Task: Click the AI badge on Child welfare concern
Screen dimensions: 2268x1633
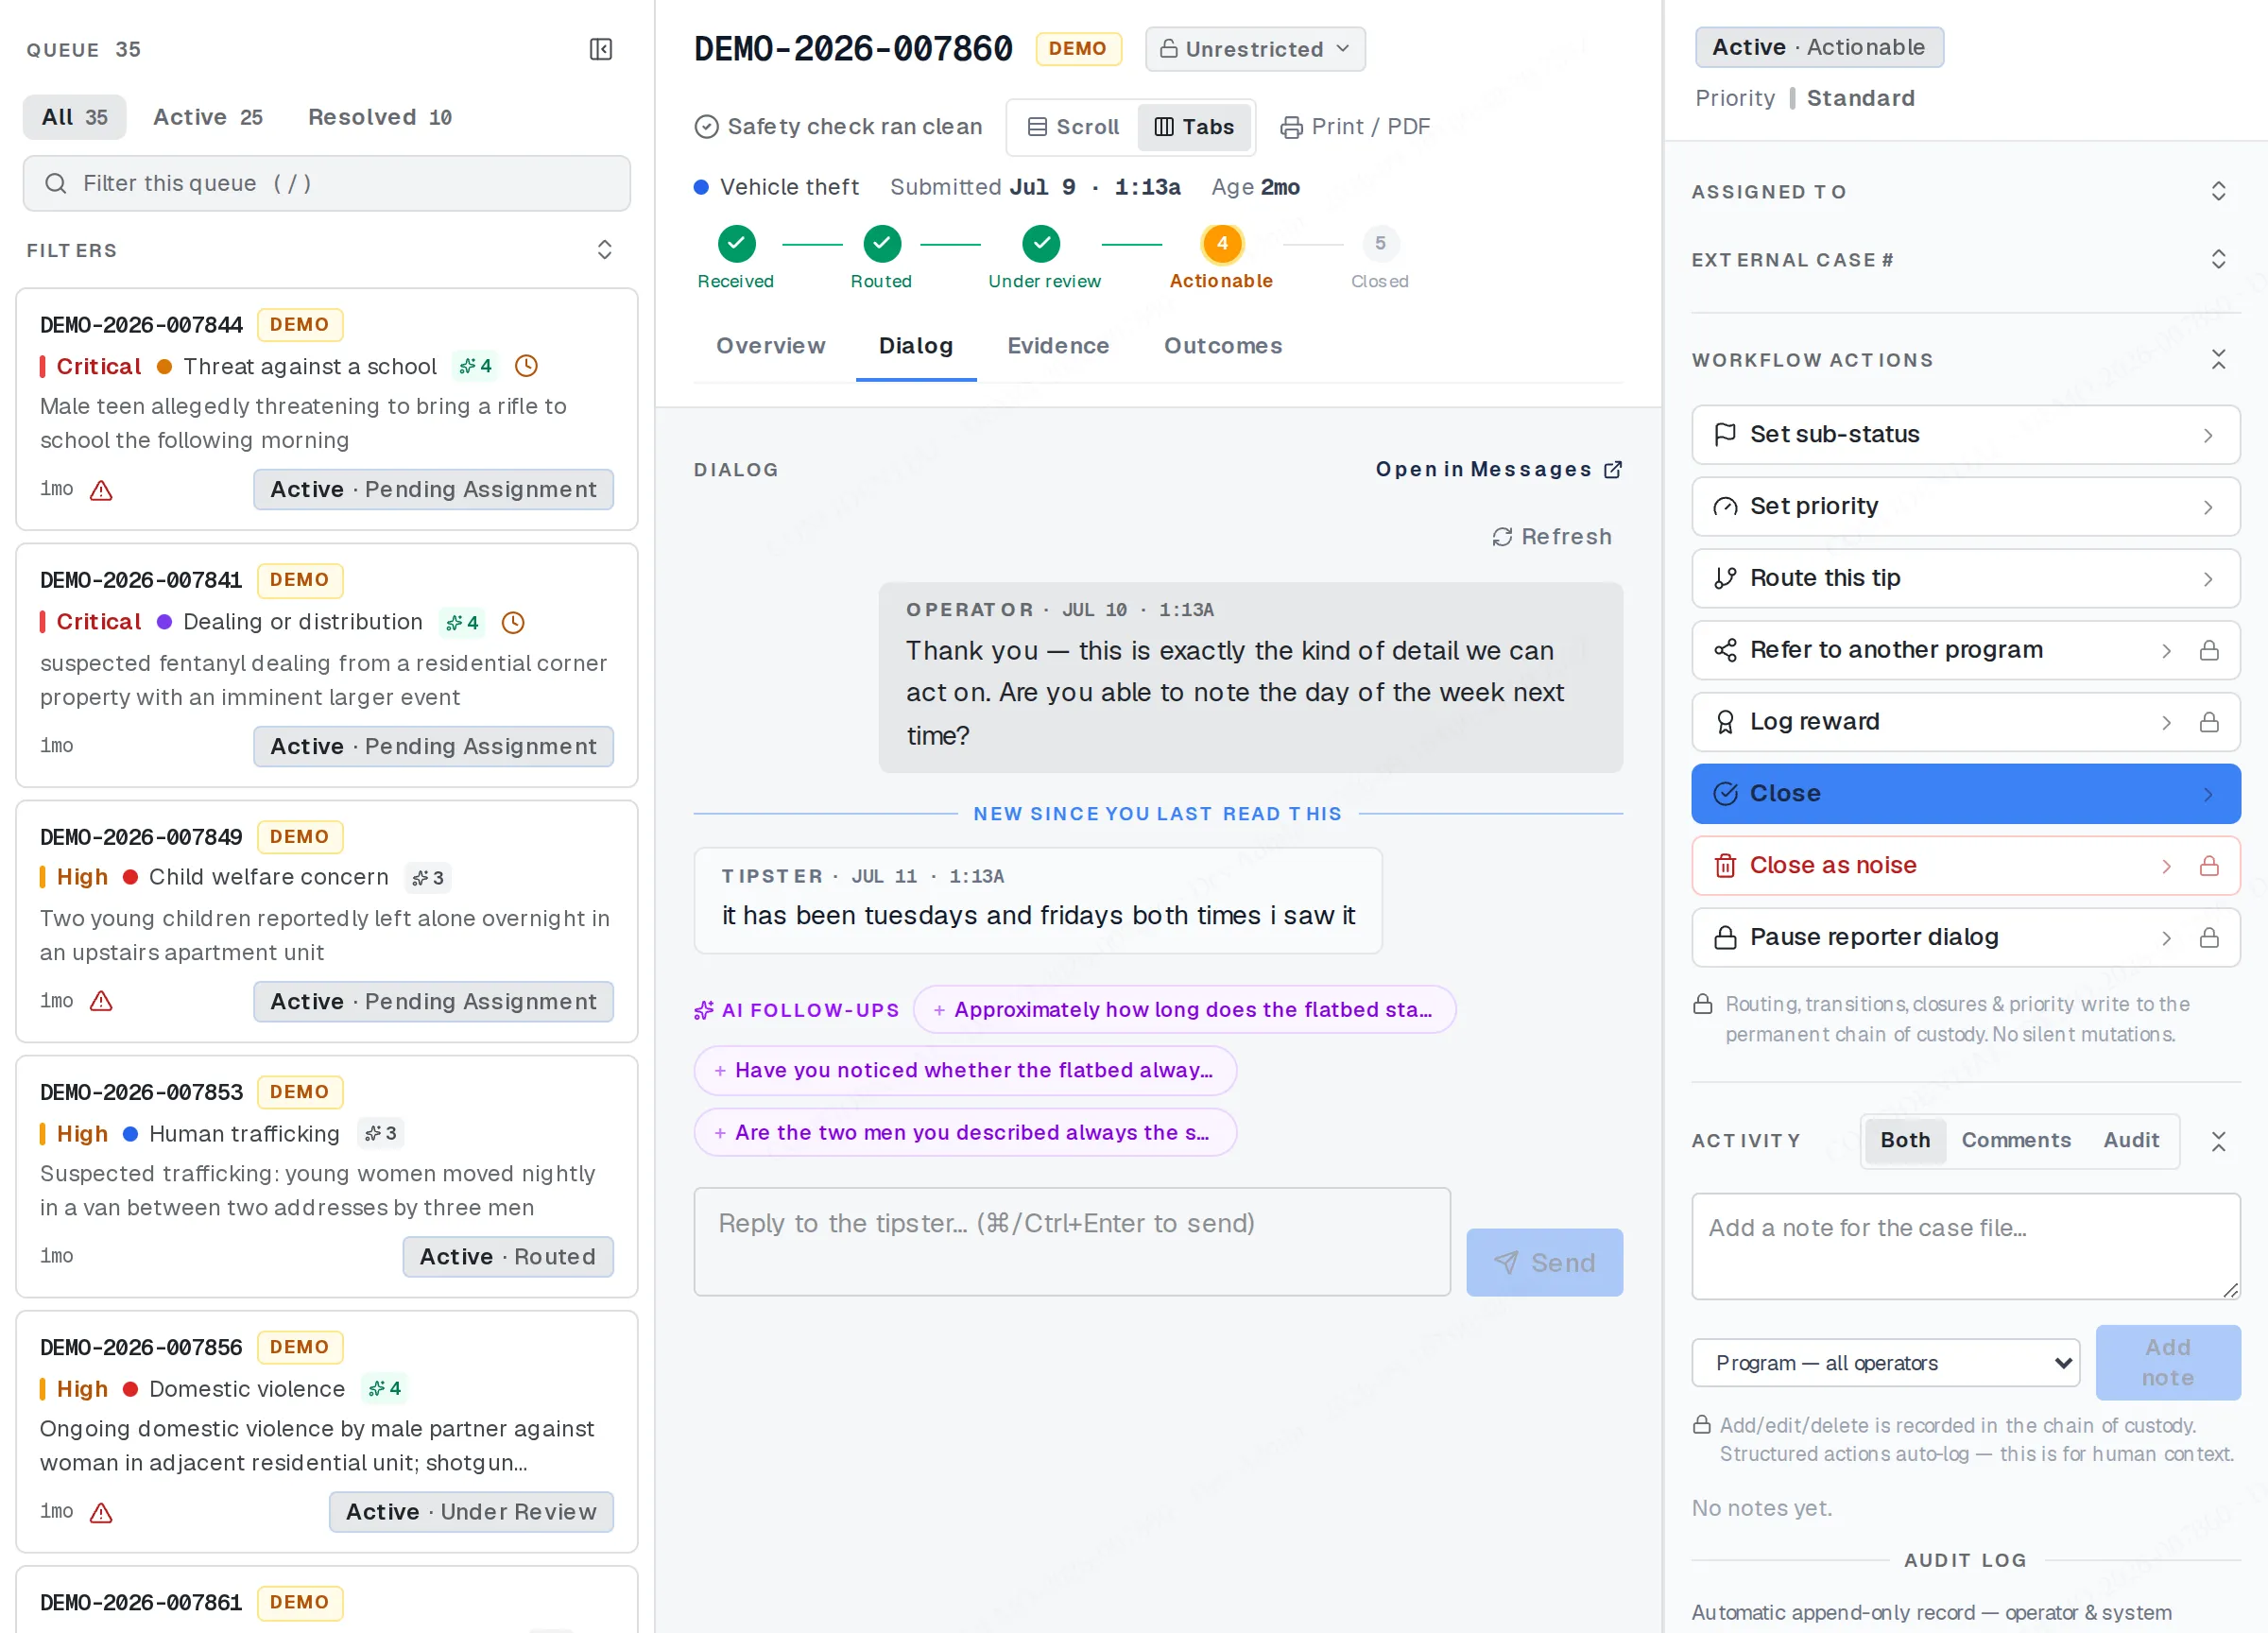Action: coord(428,878)
